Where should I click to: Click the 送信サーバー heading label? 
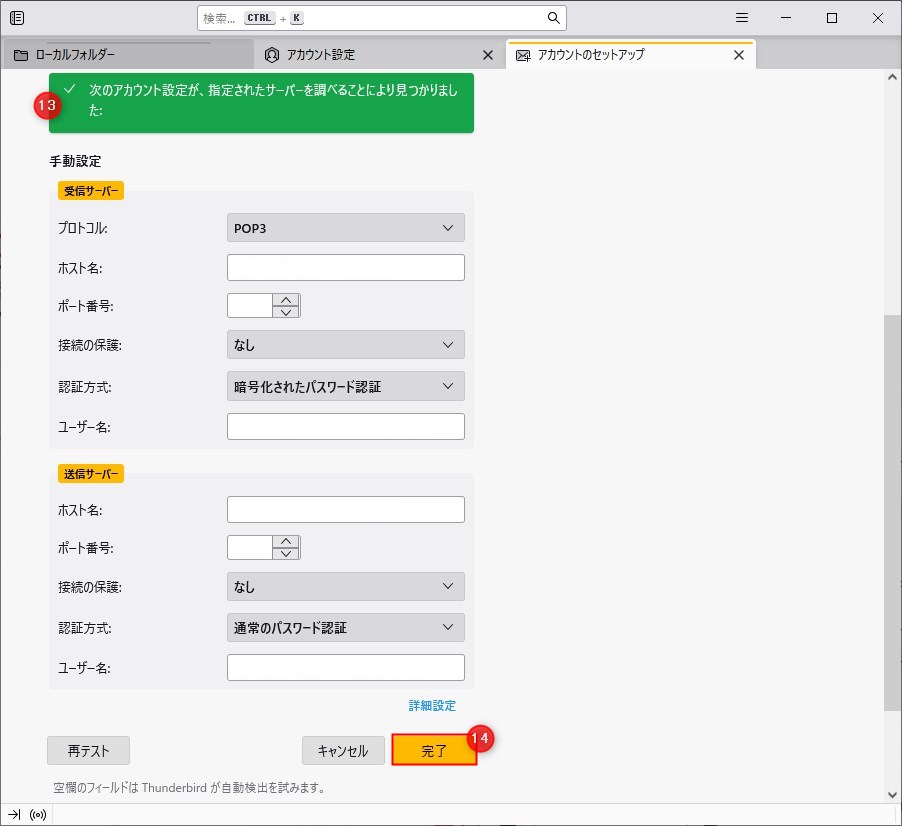click(91, 474)
